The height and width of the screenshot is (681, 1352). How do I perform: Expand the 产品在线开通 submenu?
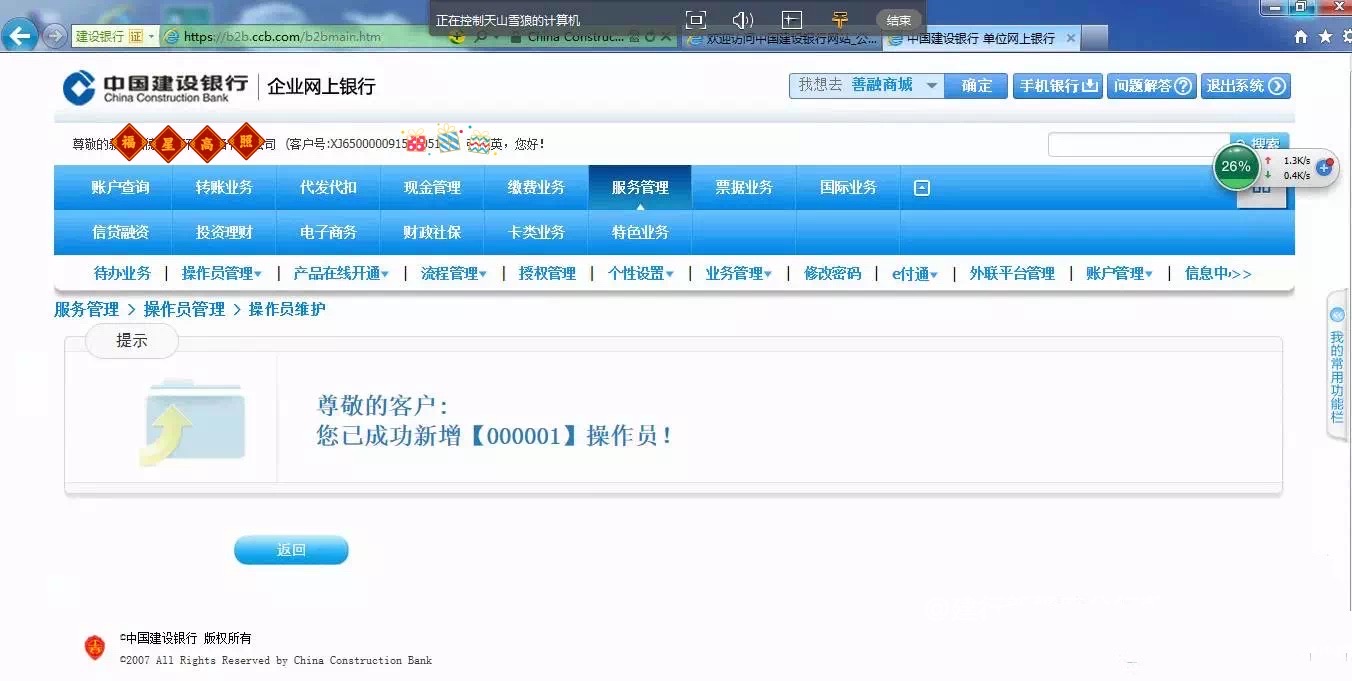click(x=341, y=273)
